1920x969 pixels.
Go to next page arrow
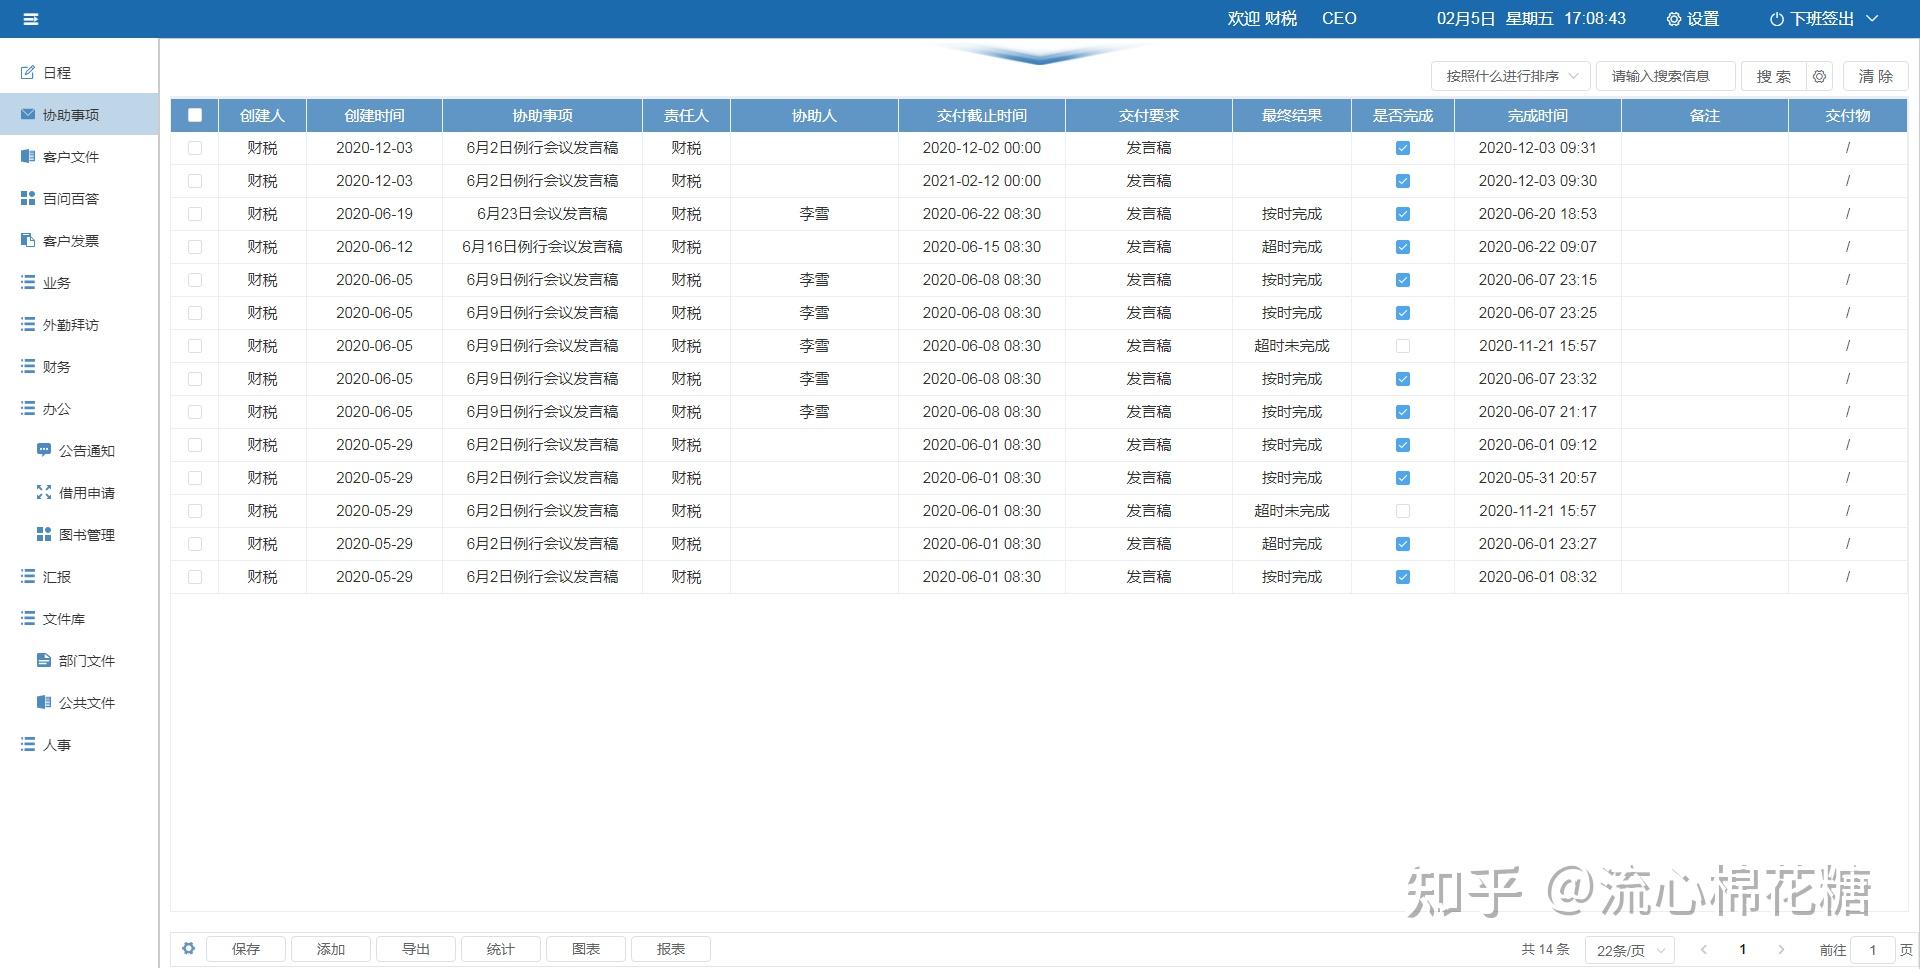tap(1781, 950)
